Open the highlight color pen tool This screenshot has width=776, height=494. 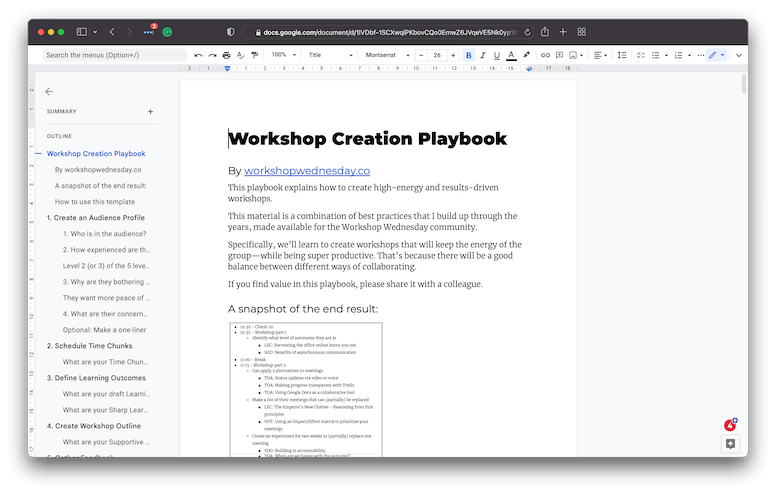click(x=527, y=55)
